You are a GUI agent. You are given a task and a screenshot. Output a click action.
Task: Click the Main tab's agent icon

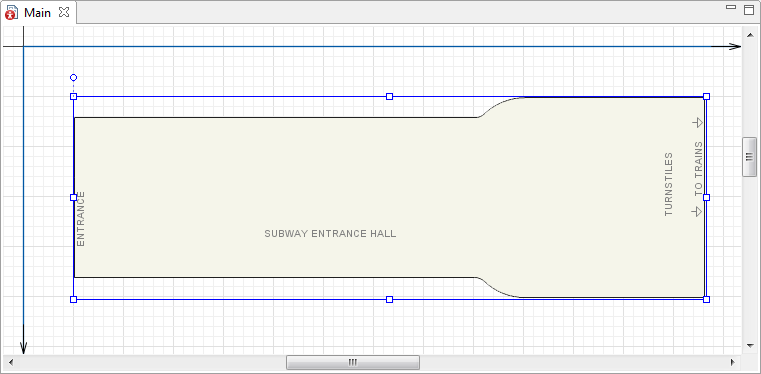(11, 13)
